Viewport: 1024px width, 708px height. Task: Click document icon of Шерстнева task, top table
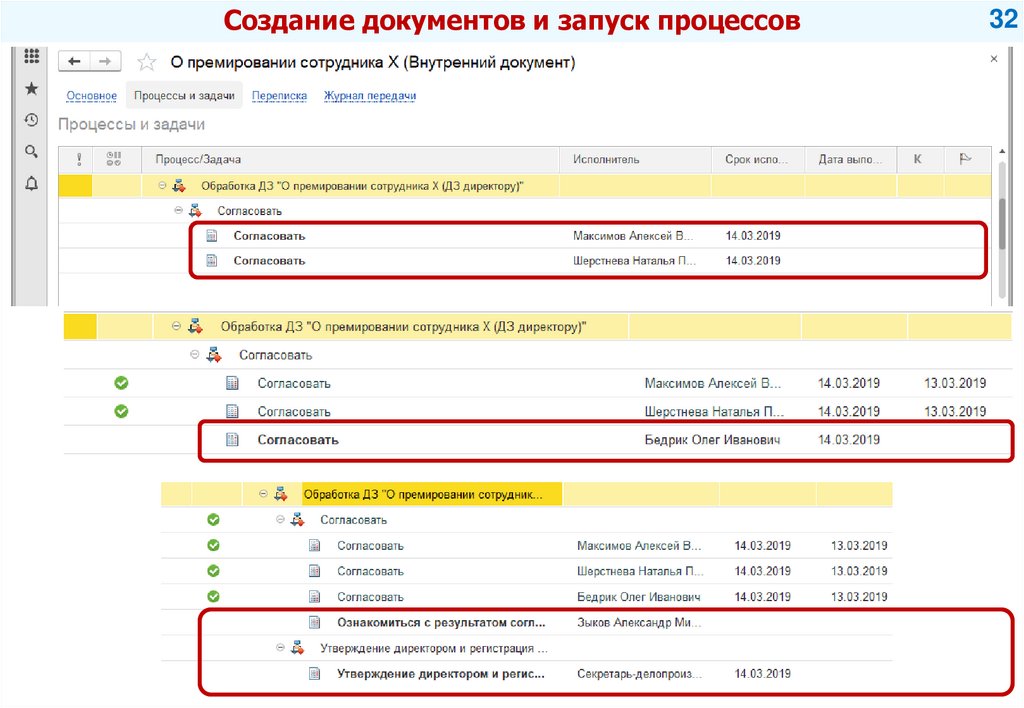pyautogui.click(x=212, y=261)
